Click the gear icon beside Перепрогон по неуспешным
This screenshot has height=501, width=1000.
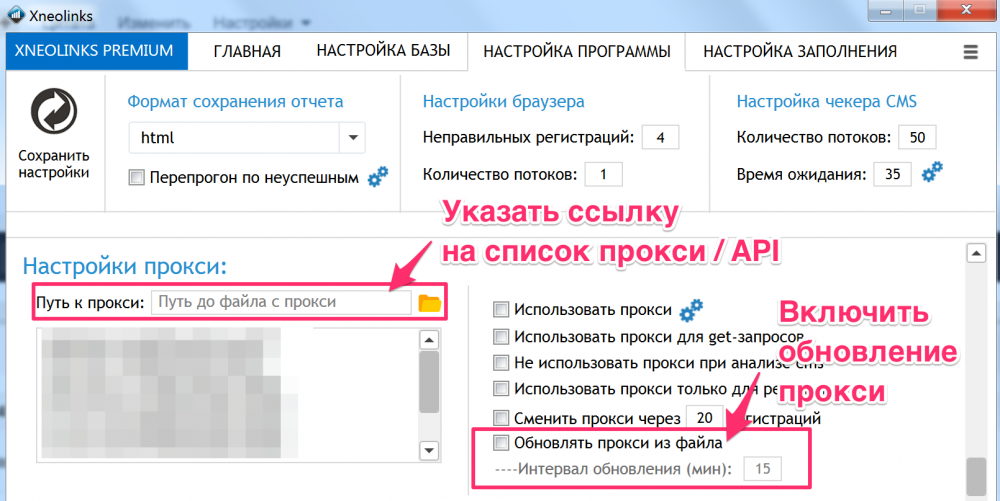(378, 176)
